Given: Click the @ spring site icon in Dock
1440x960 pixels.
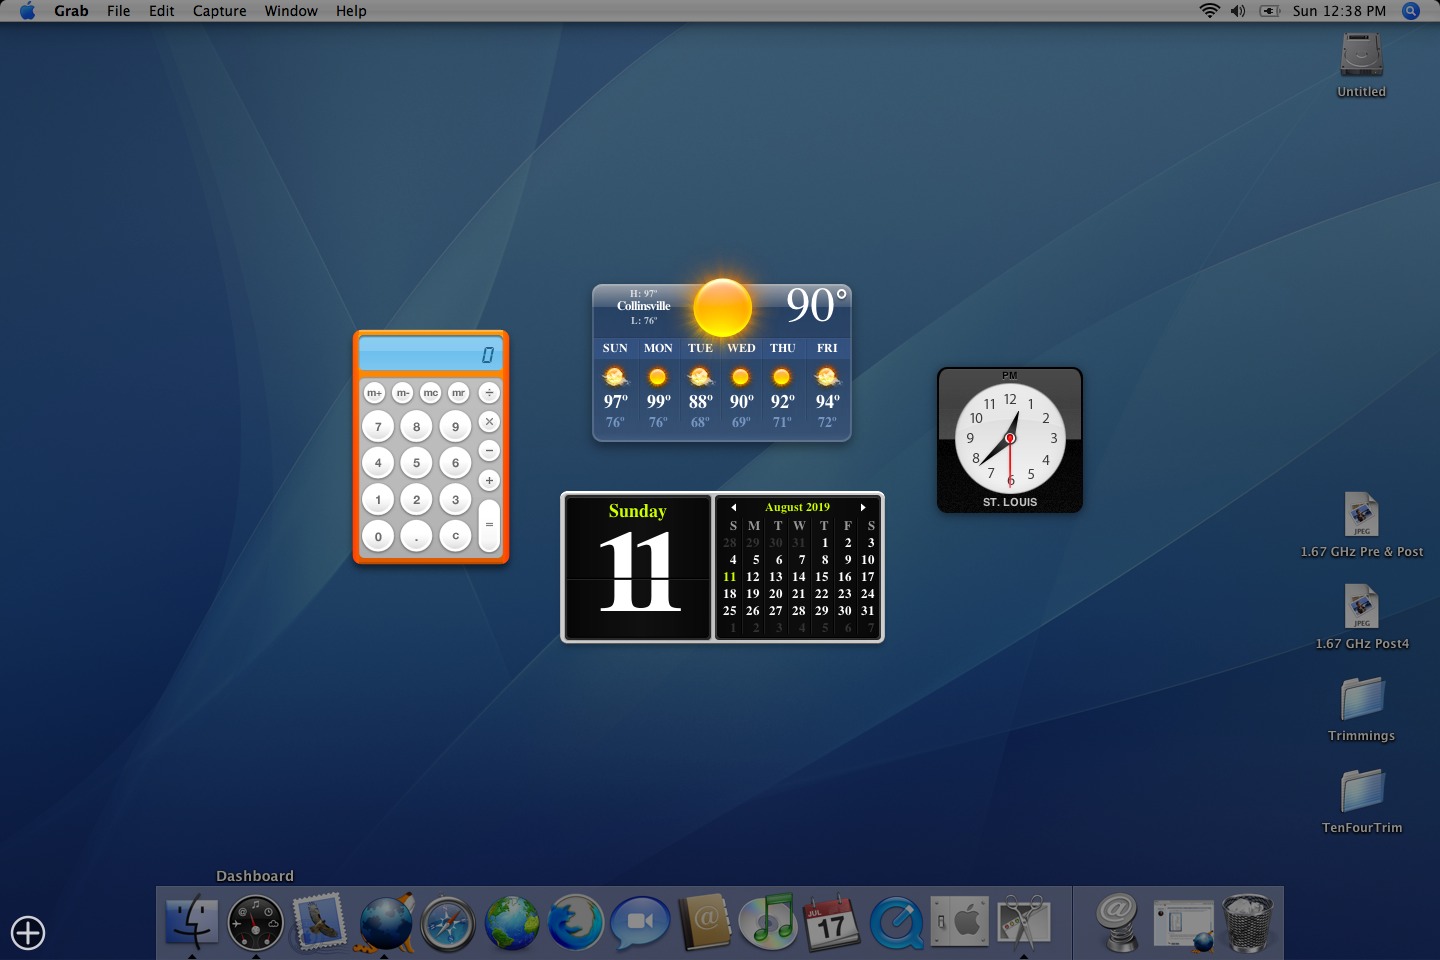Looking at the screenshot, I should (x=1118, y=922).
